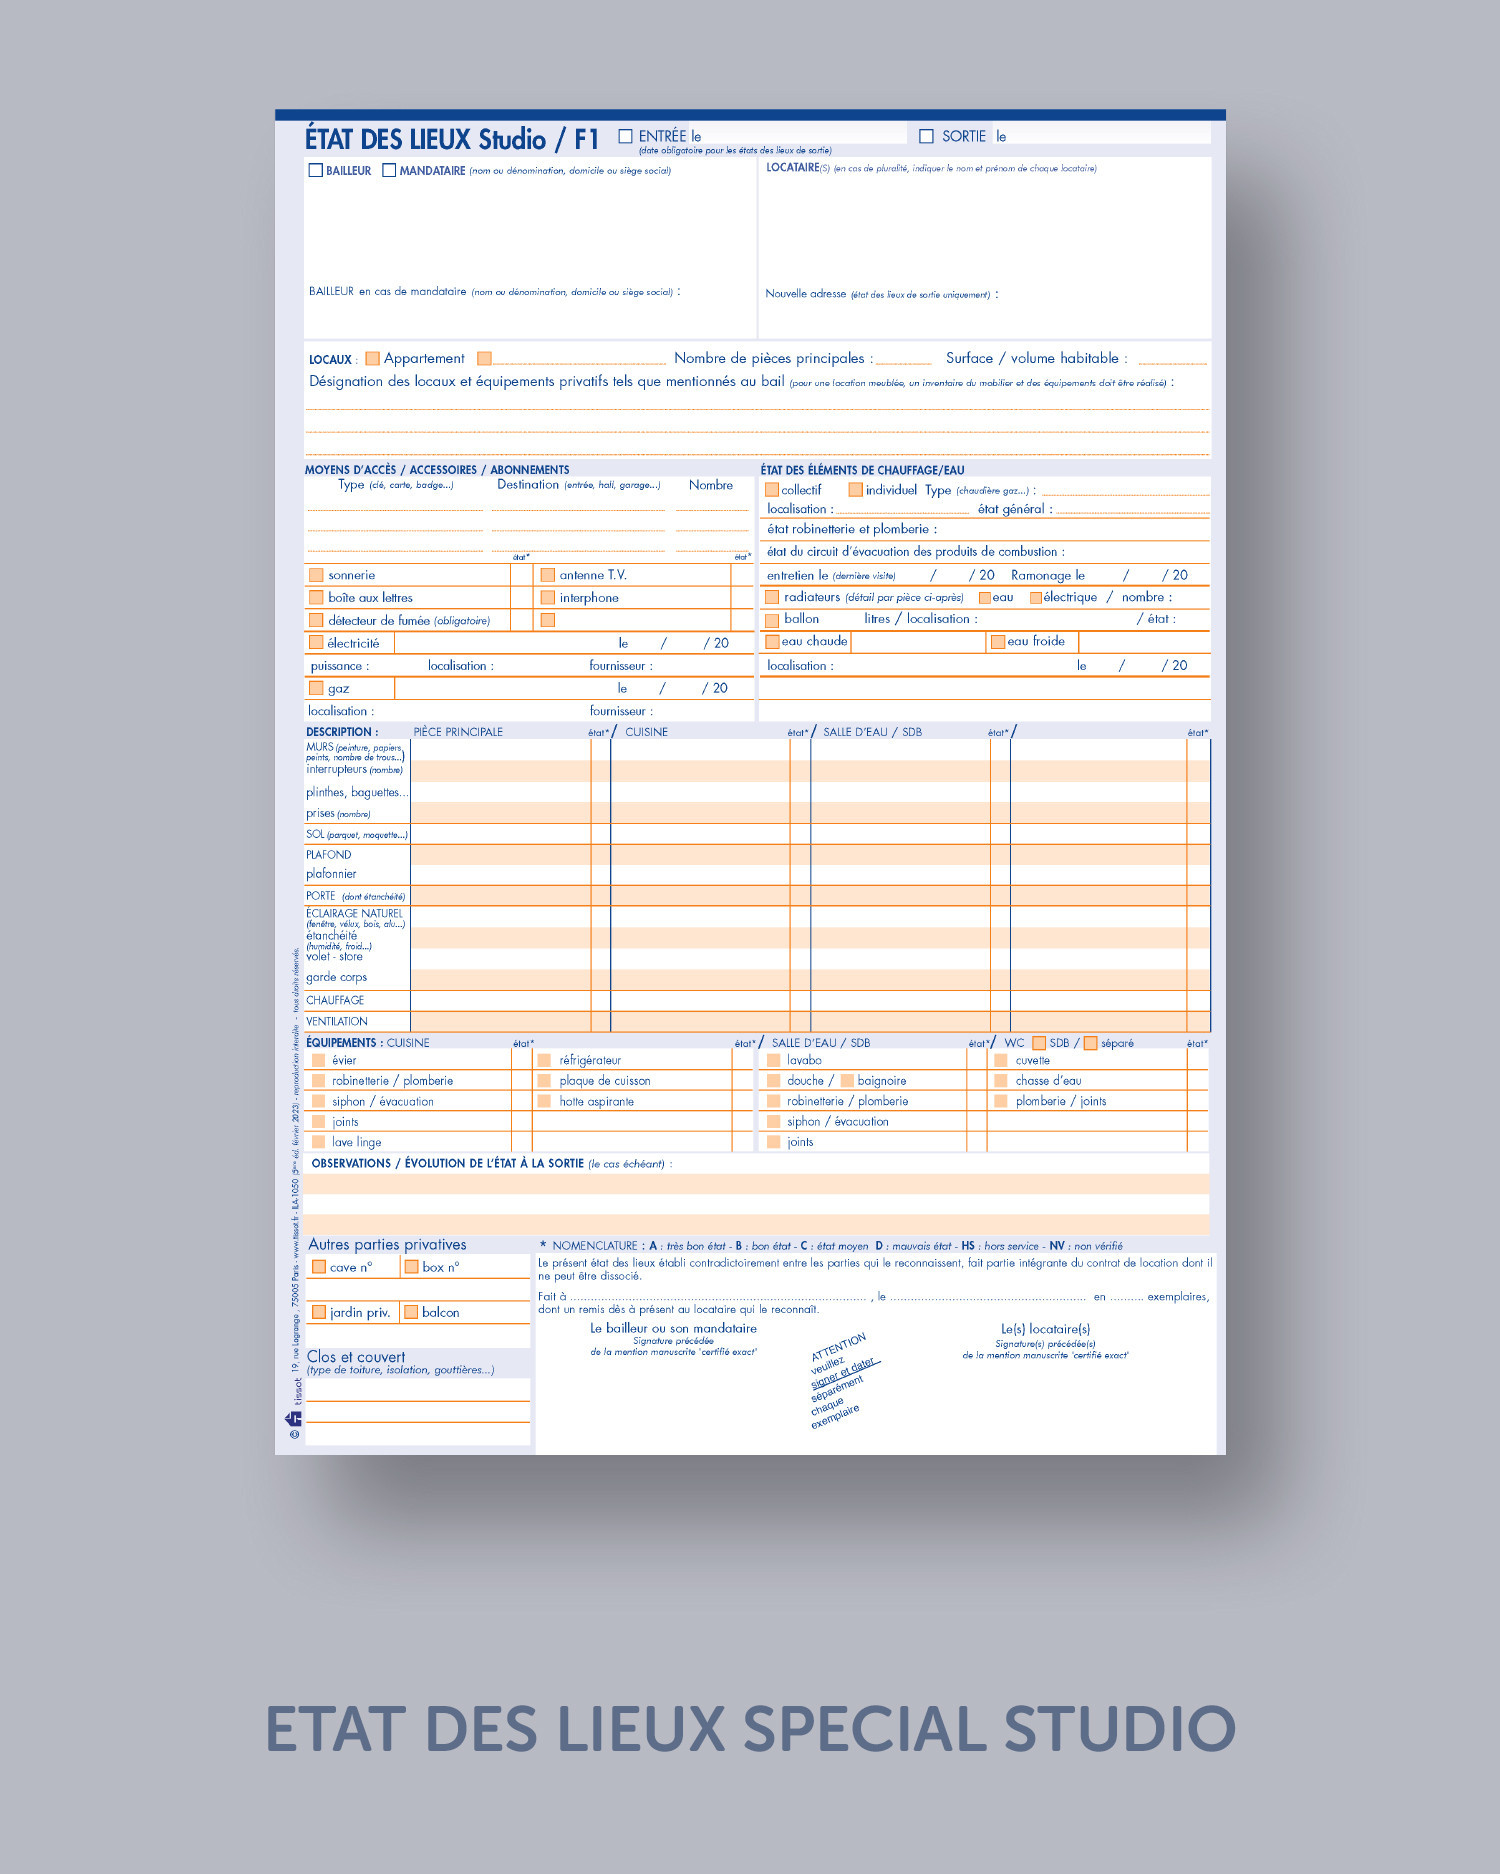The width and height of the screenshot is (1500, 1874).
Task: Check the douche box
Action: click(x=773, y=1081)
